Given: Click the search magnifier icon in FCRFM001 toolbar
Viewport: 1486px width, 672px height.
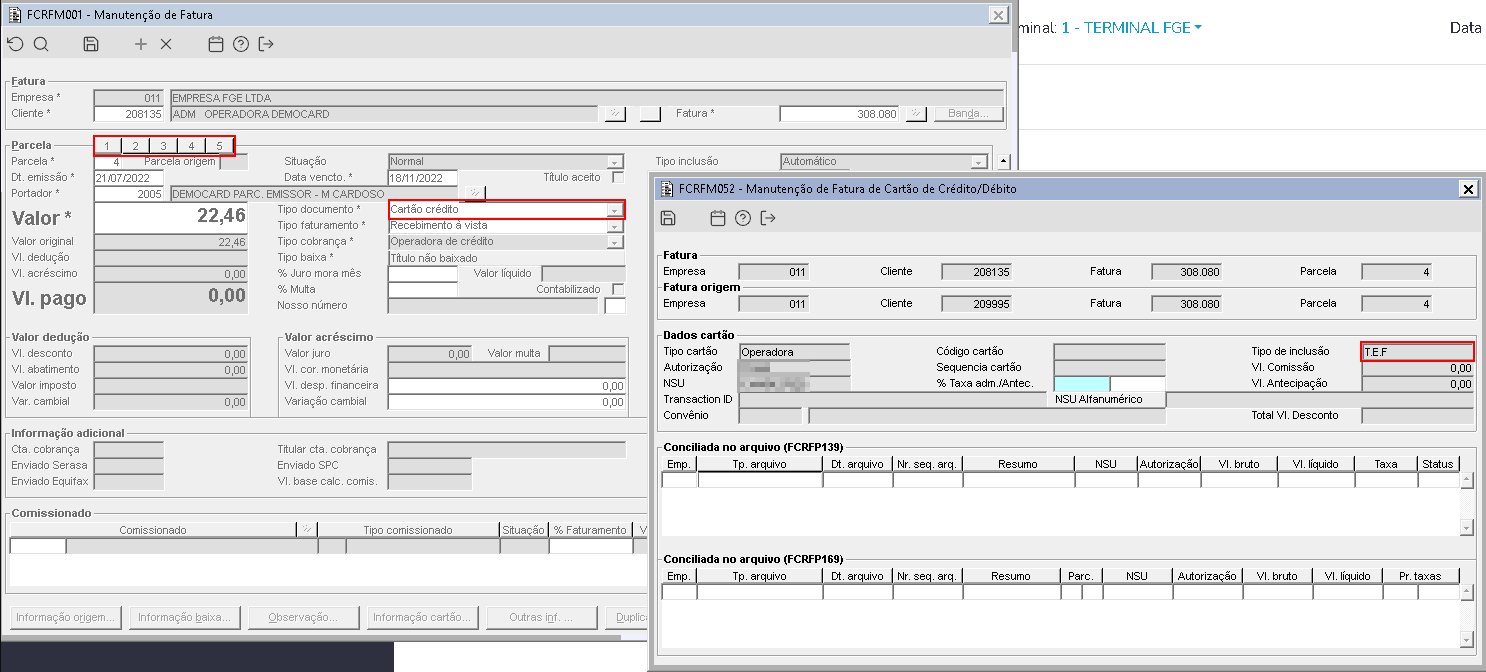Looking at the screenshot, I should coord(41,44).
